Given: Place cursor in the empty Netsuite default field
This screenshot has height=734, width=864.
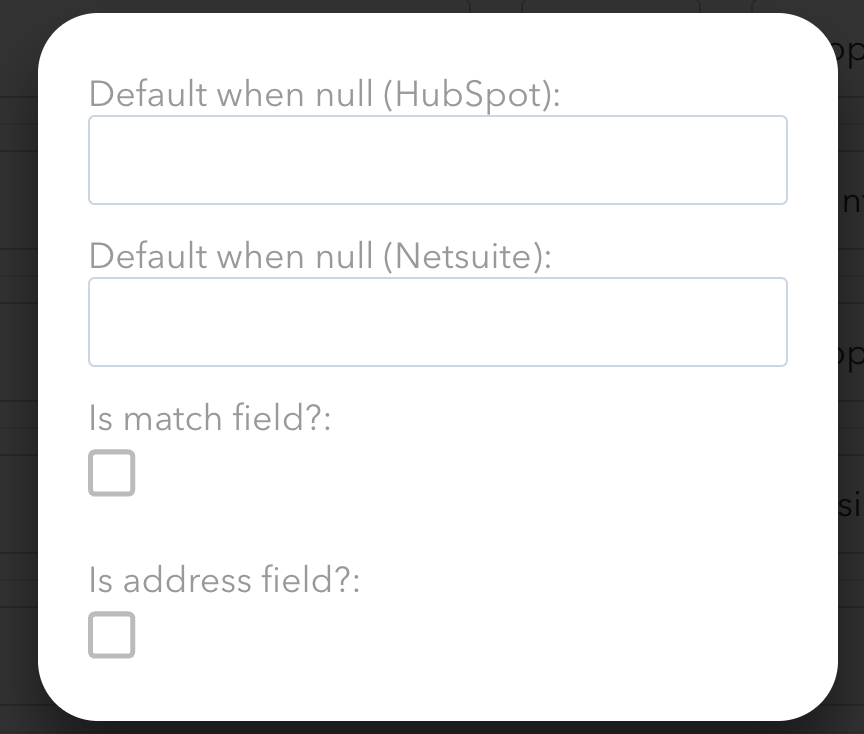Looking at the screenshot, I should pyautogui.click(x=437, y=322).
